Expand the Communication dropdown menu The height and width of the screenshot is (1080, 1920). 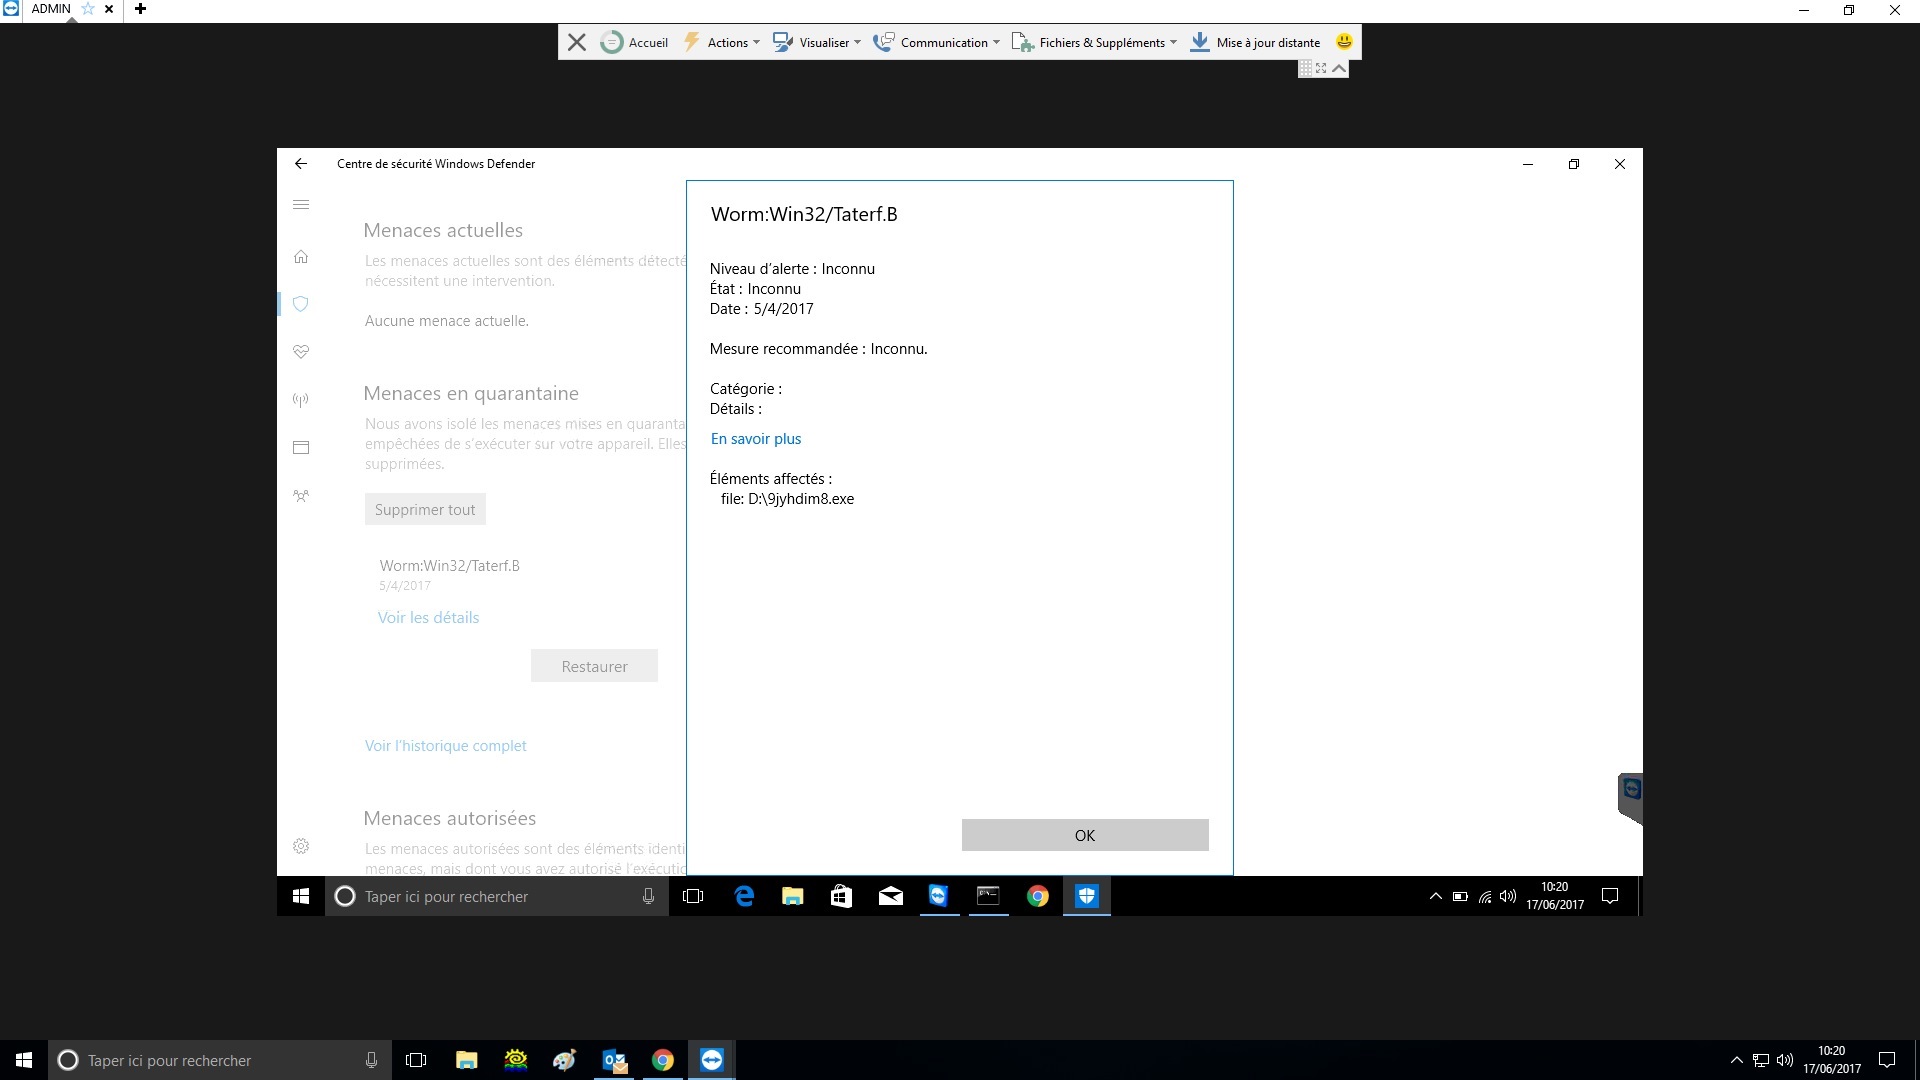936,42
